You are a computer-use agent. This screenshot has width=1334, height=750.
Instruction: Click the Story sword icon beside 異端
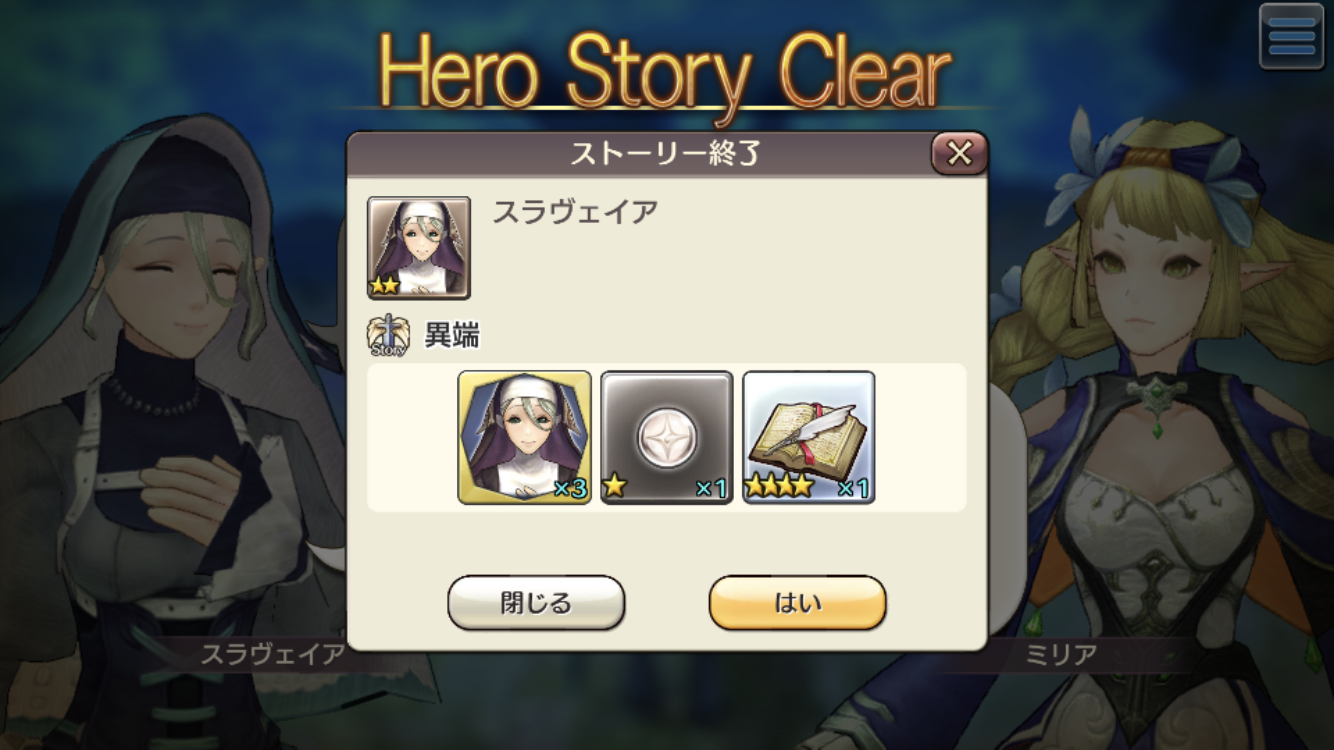pyautogui.click(x=387, y=336)
